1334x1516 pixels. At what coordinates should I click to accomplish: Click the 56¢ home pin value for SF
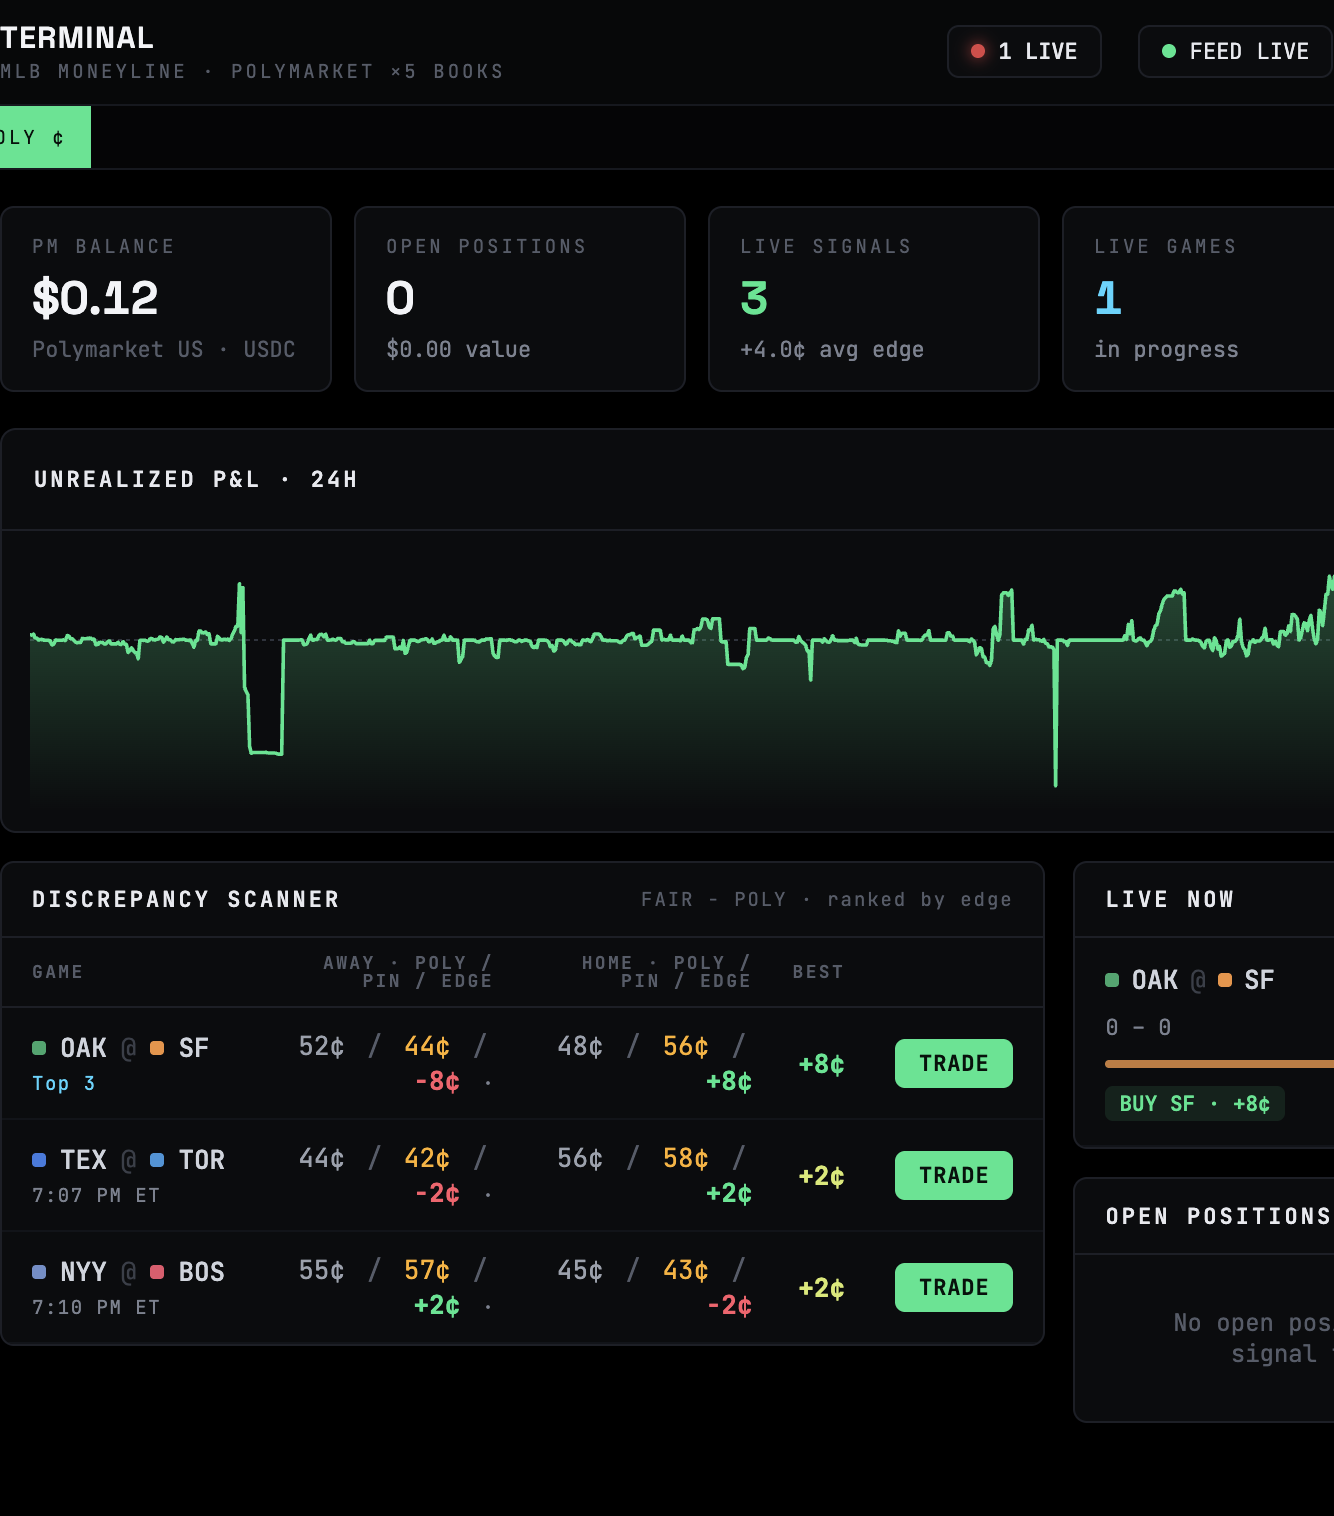[x=686, y=1046]
